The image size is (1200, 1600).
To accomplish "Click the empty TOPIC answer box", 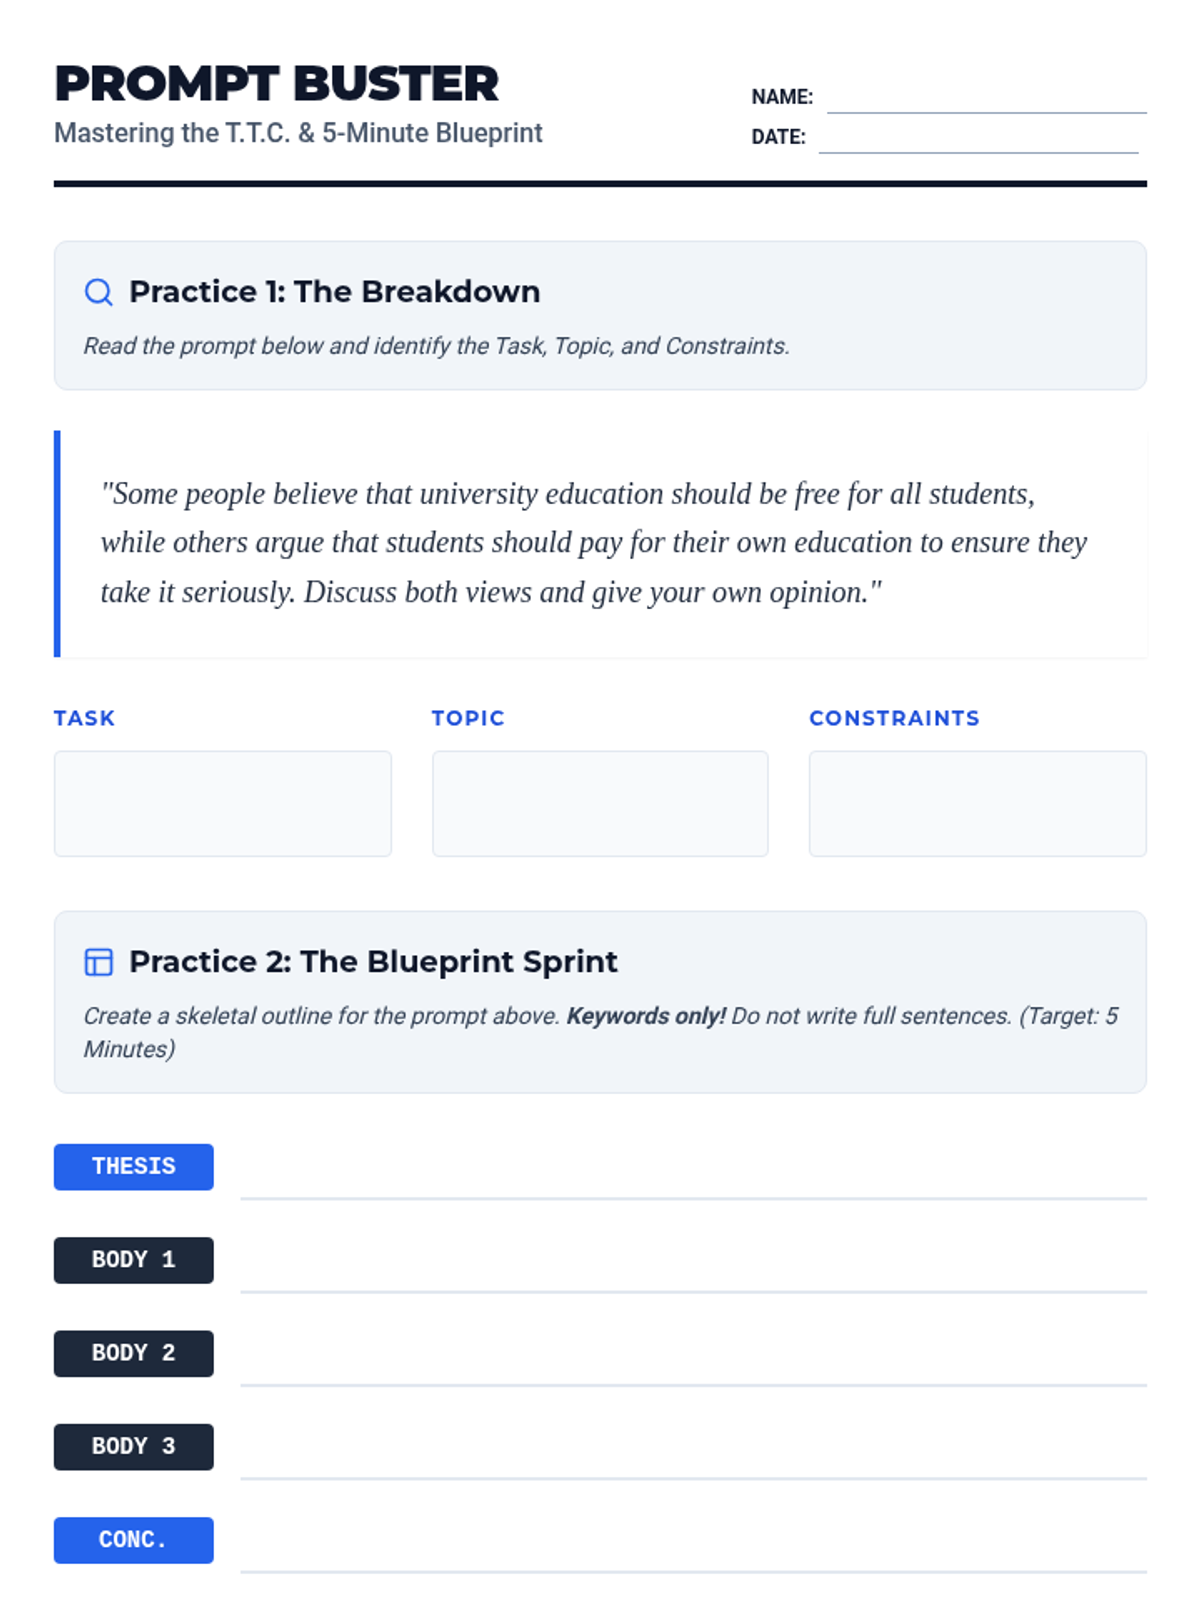I will [600, 804].
